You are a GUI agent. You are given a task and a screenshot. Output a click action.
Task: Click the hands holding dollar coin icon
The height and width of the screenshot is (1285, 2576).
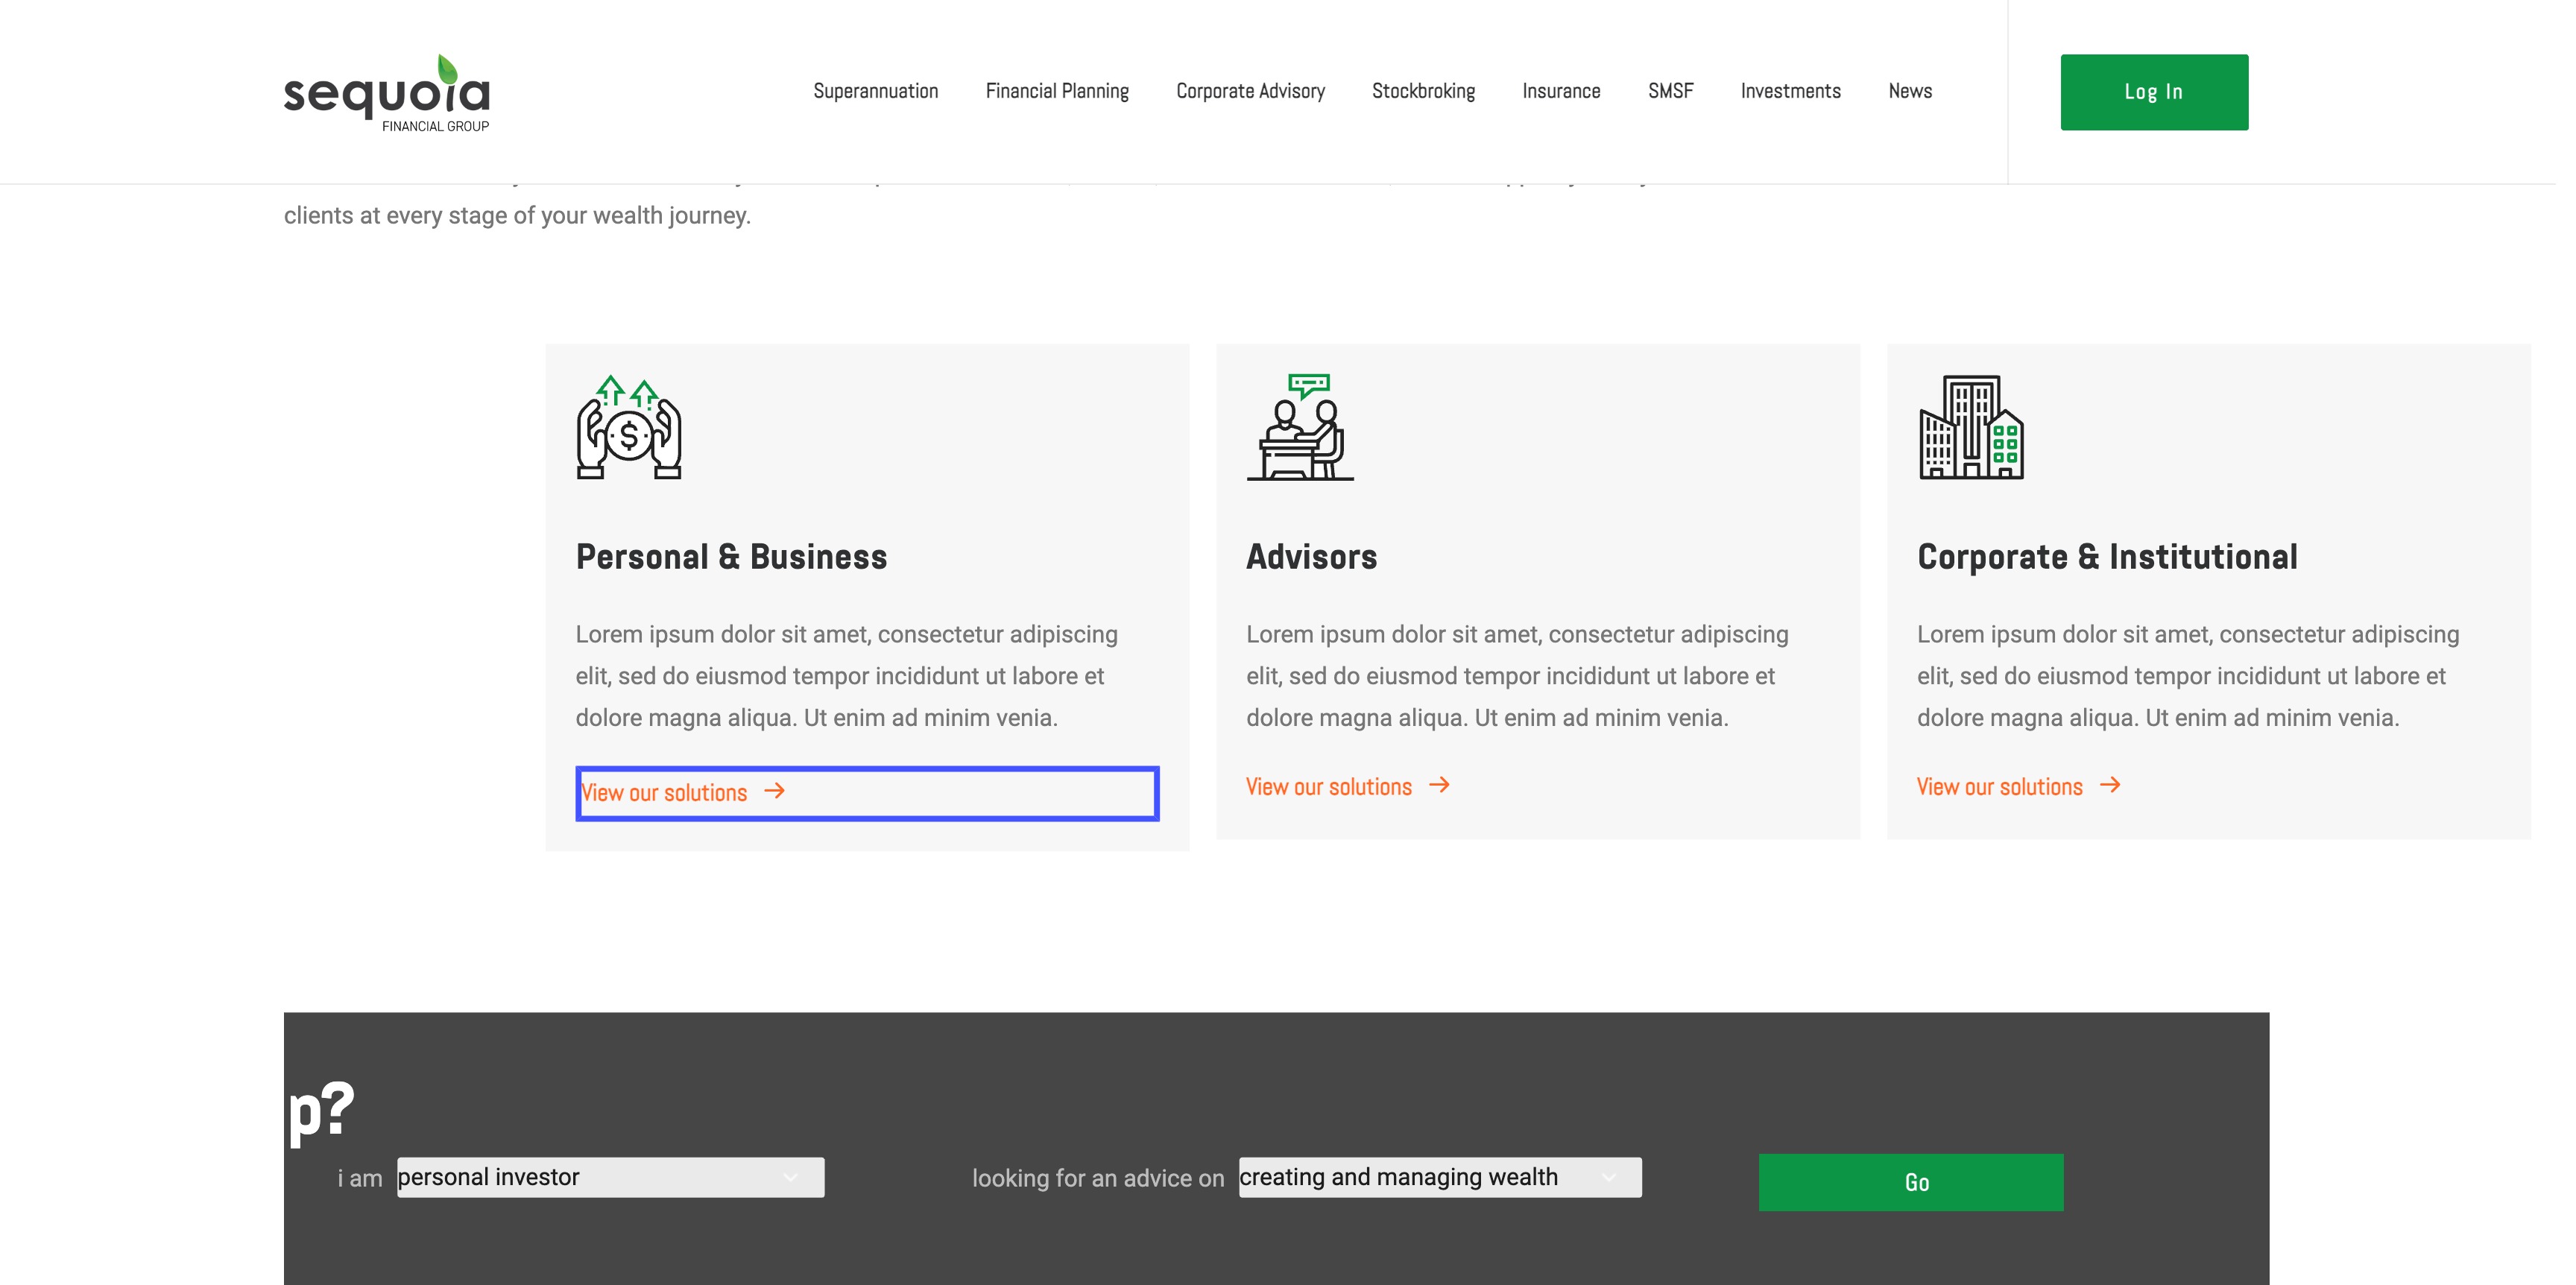[628, 427]
